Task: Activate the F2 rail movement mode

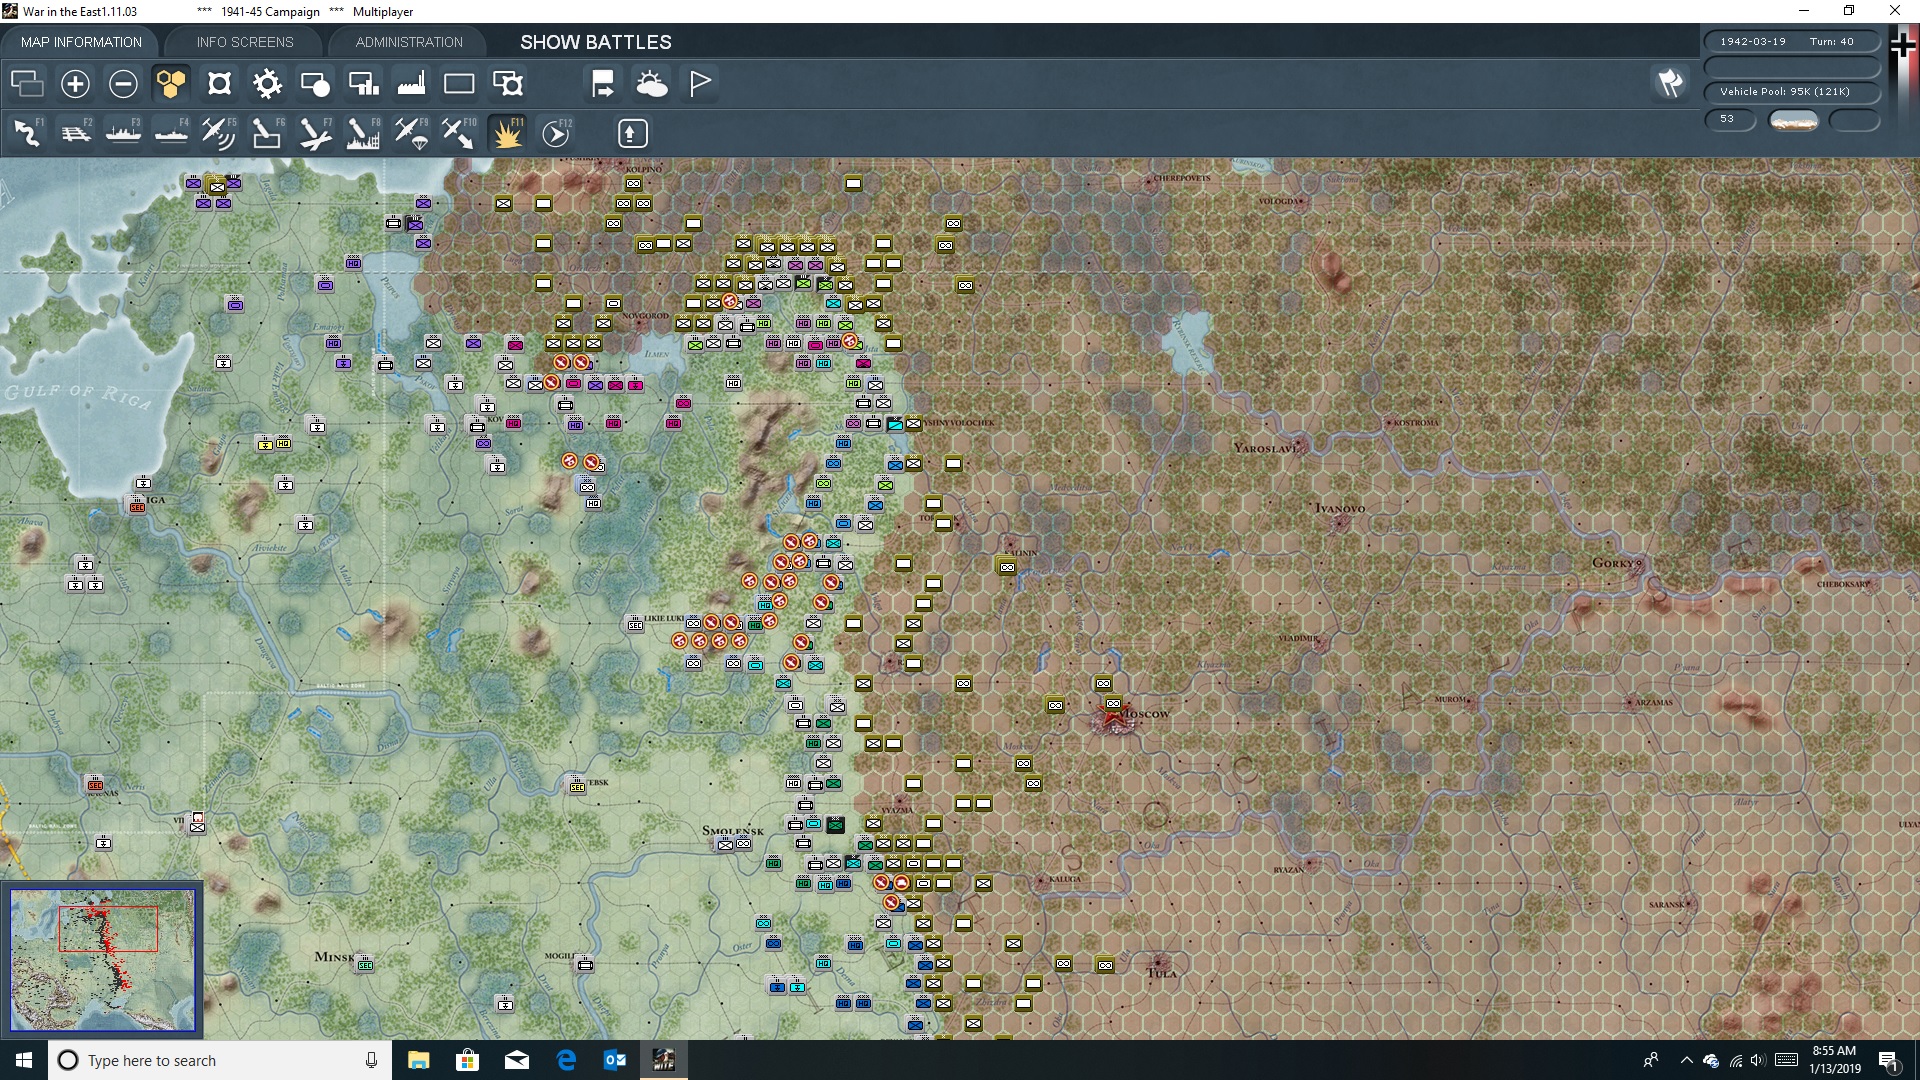Action: pos(76,133)
